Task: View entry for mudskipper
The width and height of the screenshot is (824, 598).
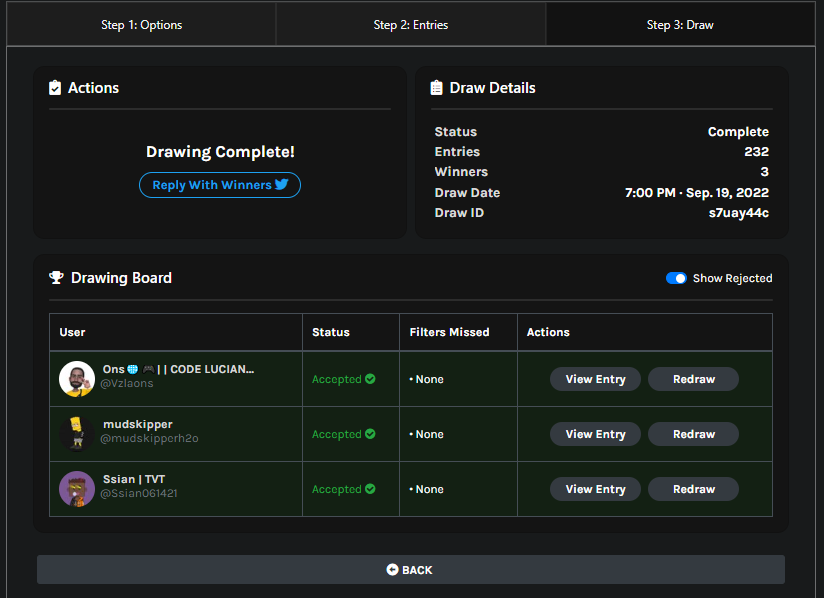Action: [x=595, y=434]
